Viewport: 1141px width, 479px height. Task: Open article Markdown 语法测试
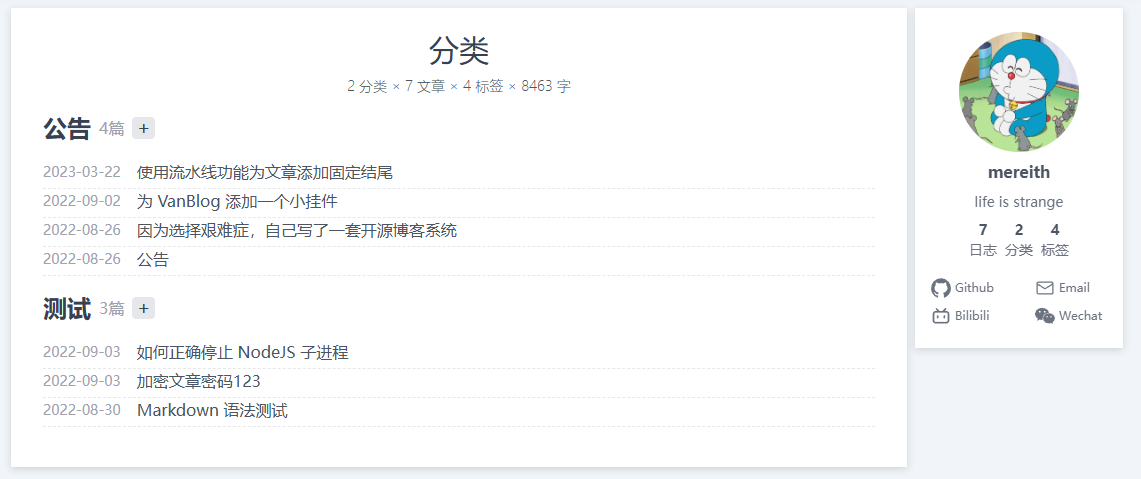pos(212,410)
